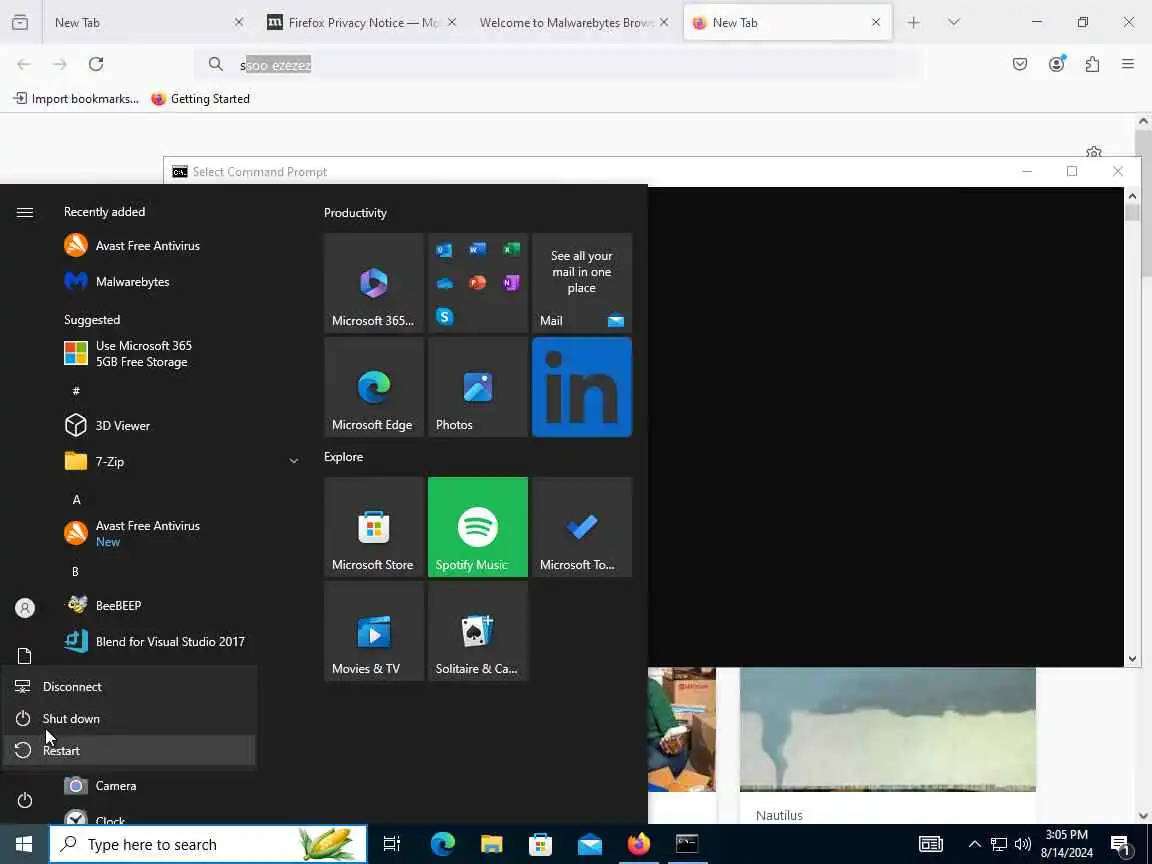Open the Solitaire & Casual Games tile
The image size is (1152, 864).
(478, 631)
